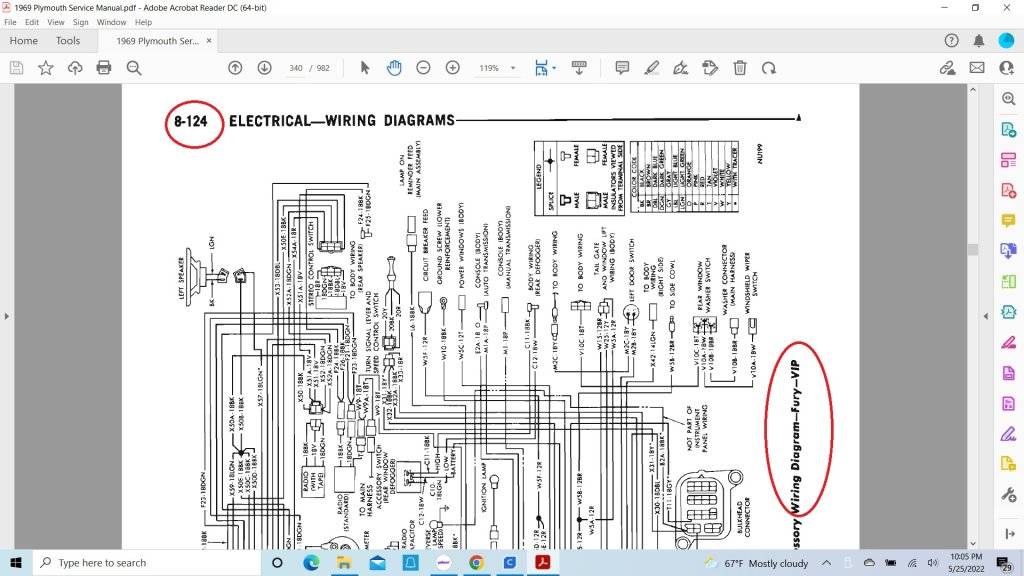The width and height of the screenshot is (1024, 576).
Task: Expand the left navigation pane arrow
Action: (x=7, y=316)
